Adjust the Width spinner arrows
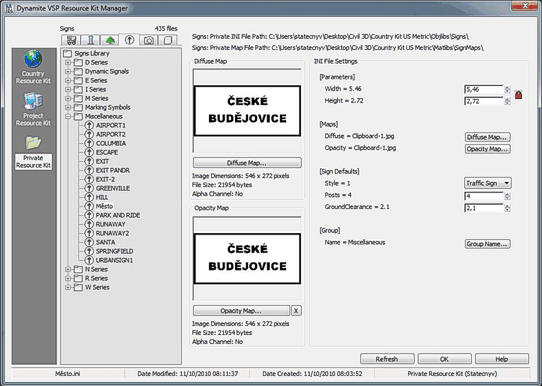542x386 pixels. [507, 90]
